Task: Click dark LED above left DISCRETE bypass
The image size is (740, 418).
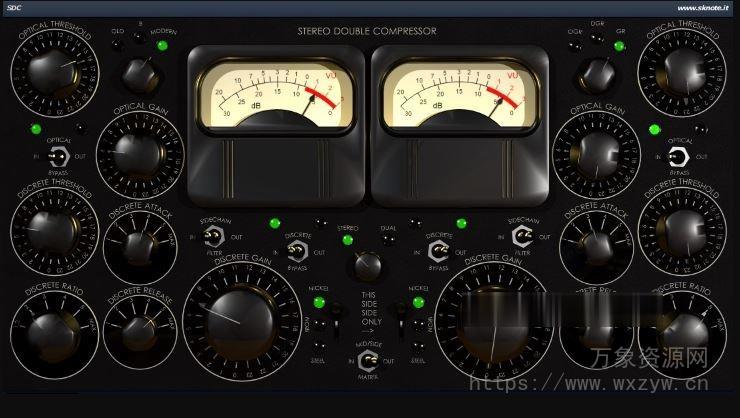Action: (321, 223)
